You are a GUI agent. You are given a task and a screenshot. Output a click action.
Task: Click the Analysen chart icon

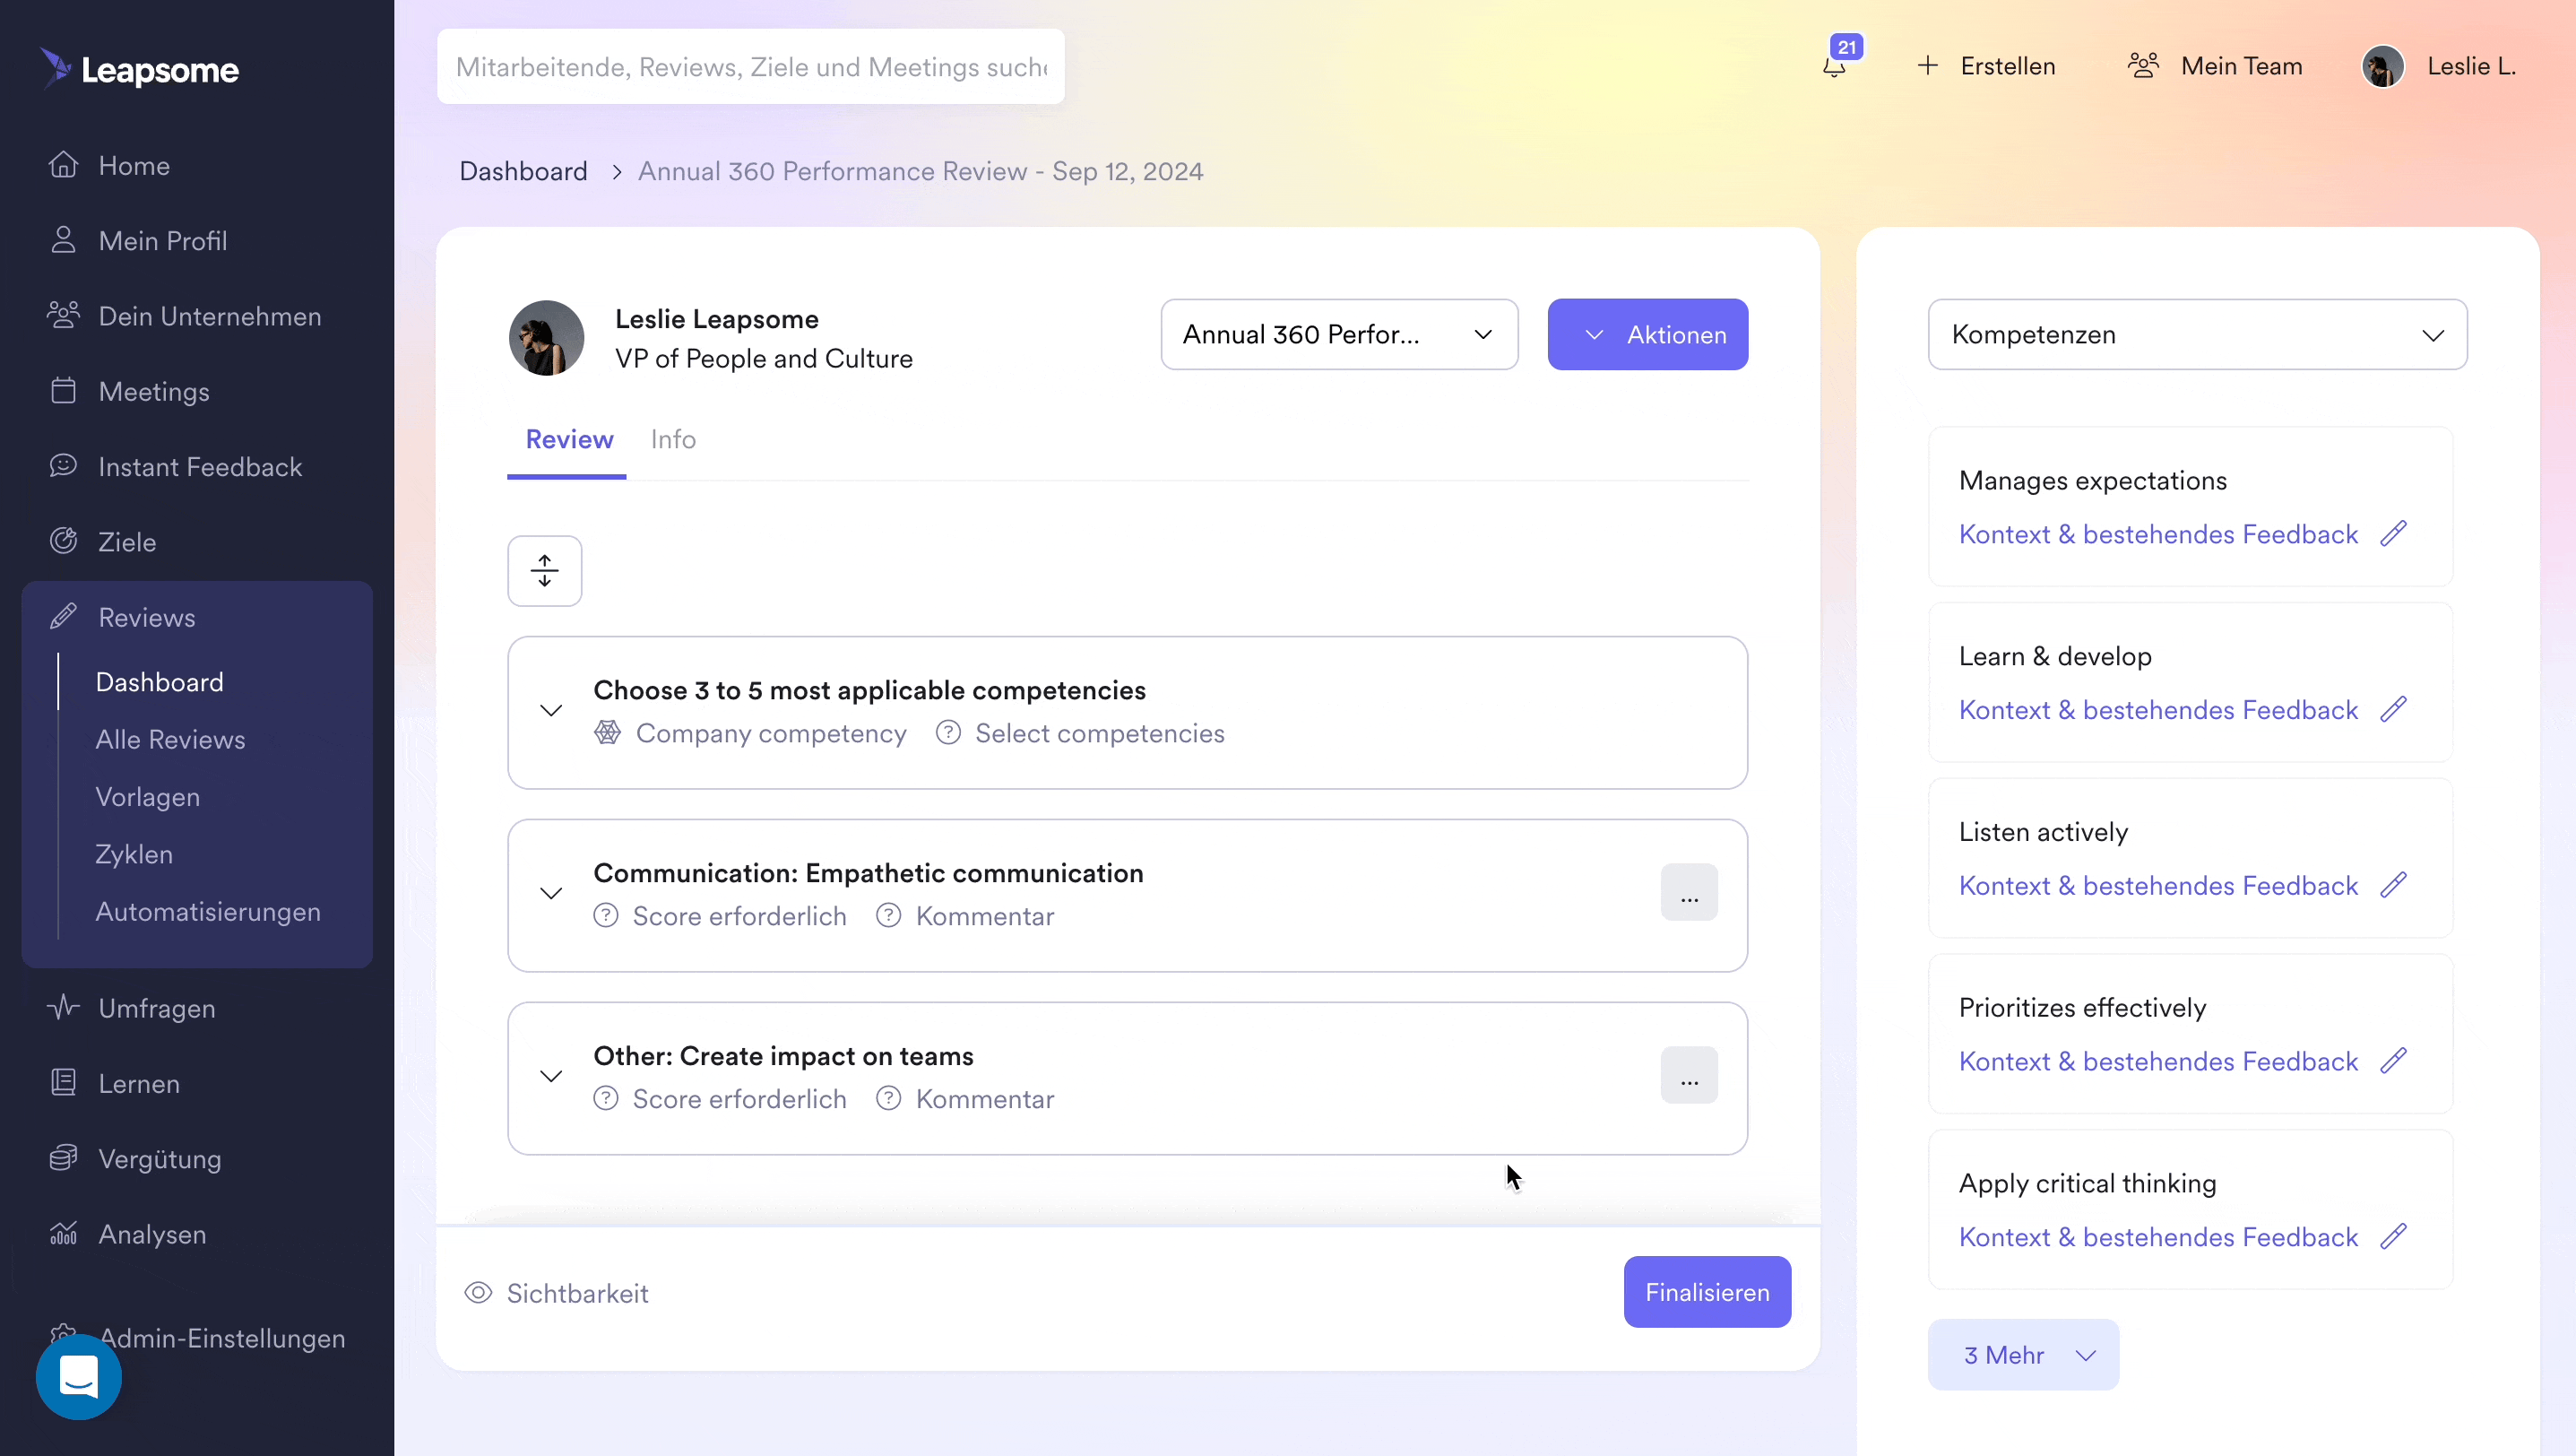pyautogui.click(x=63, y=1233)
